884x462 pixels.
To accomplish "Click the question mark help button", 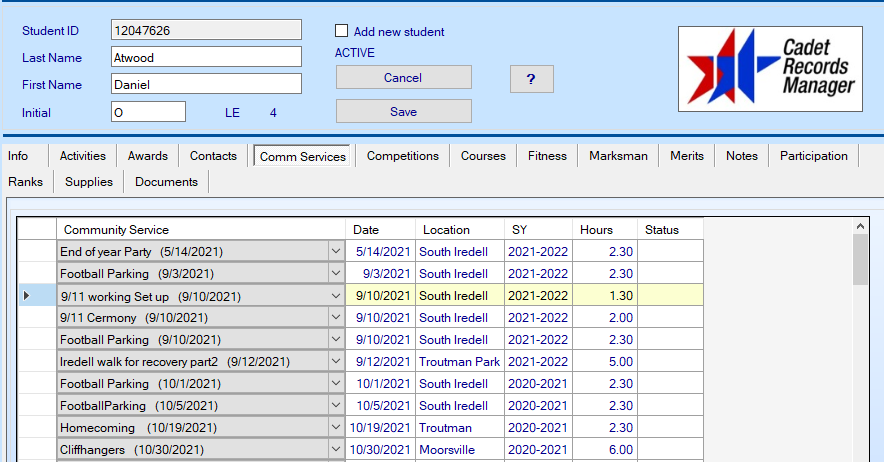I will pyautogui.click(x=531, y=79).
